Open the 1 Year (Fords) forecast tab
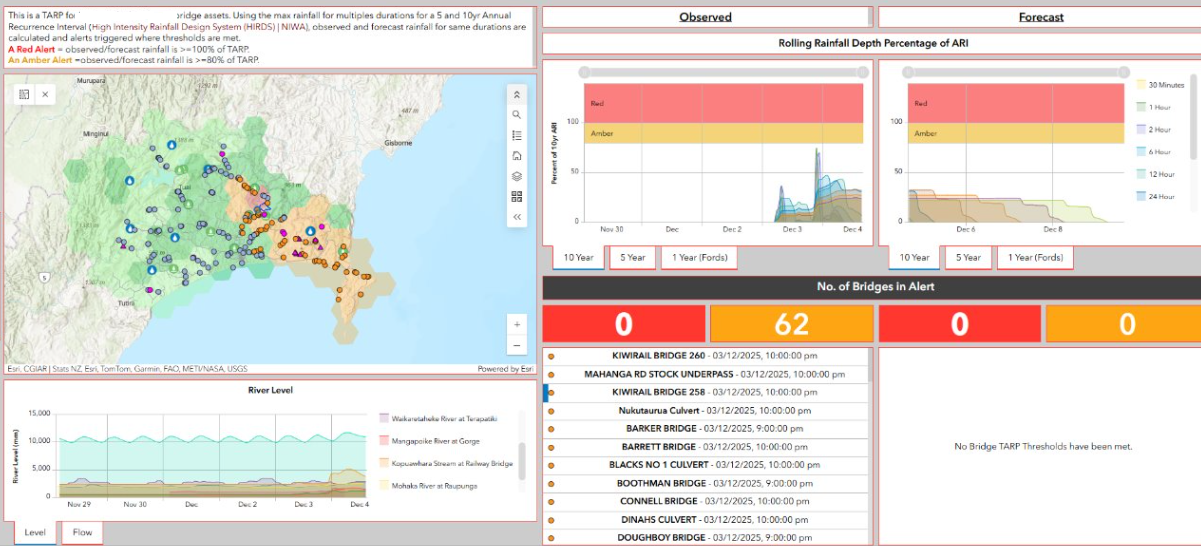Viewport: 1201px width, 551px height. (1035, 257)
